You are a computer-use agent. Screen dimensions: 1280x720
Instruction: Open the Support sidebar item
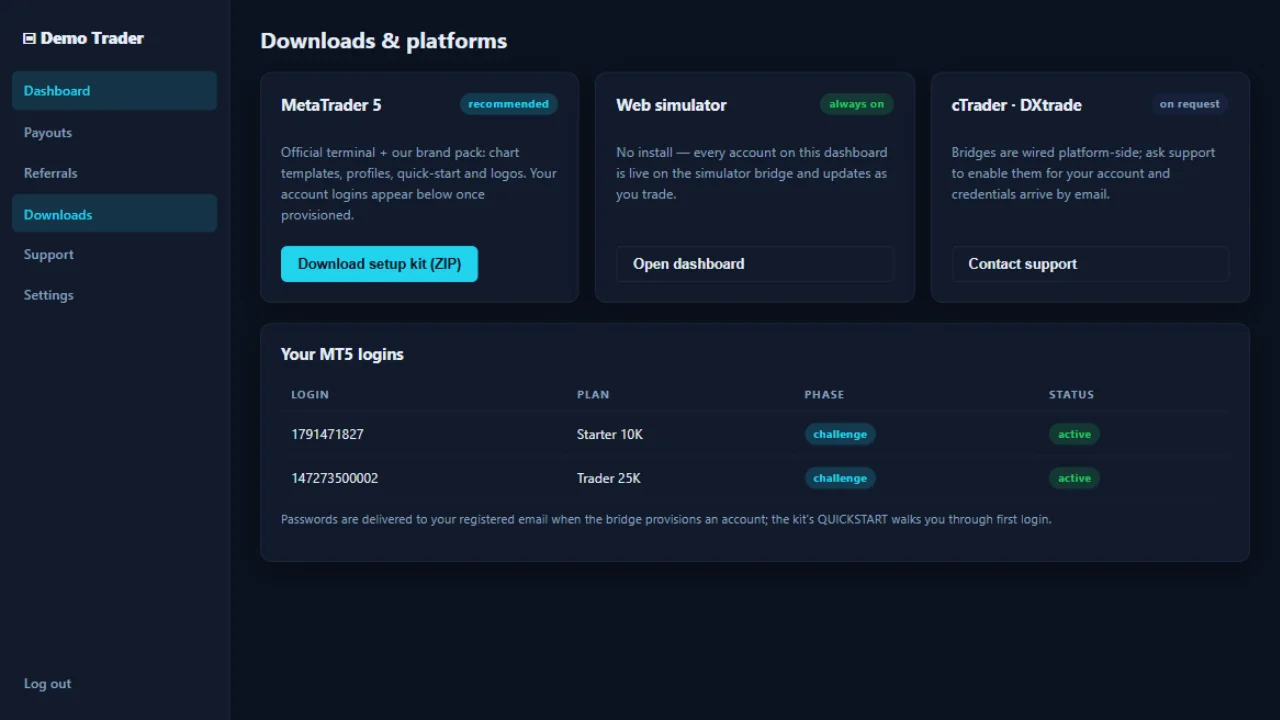[114, 255]
